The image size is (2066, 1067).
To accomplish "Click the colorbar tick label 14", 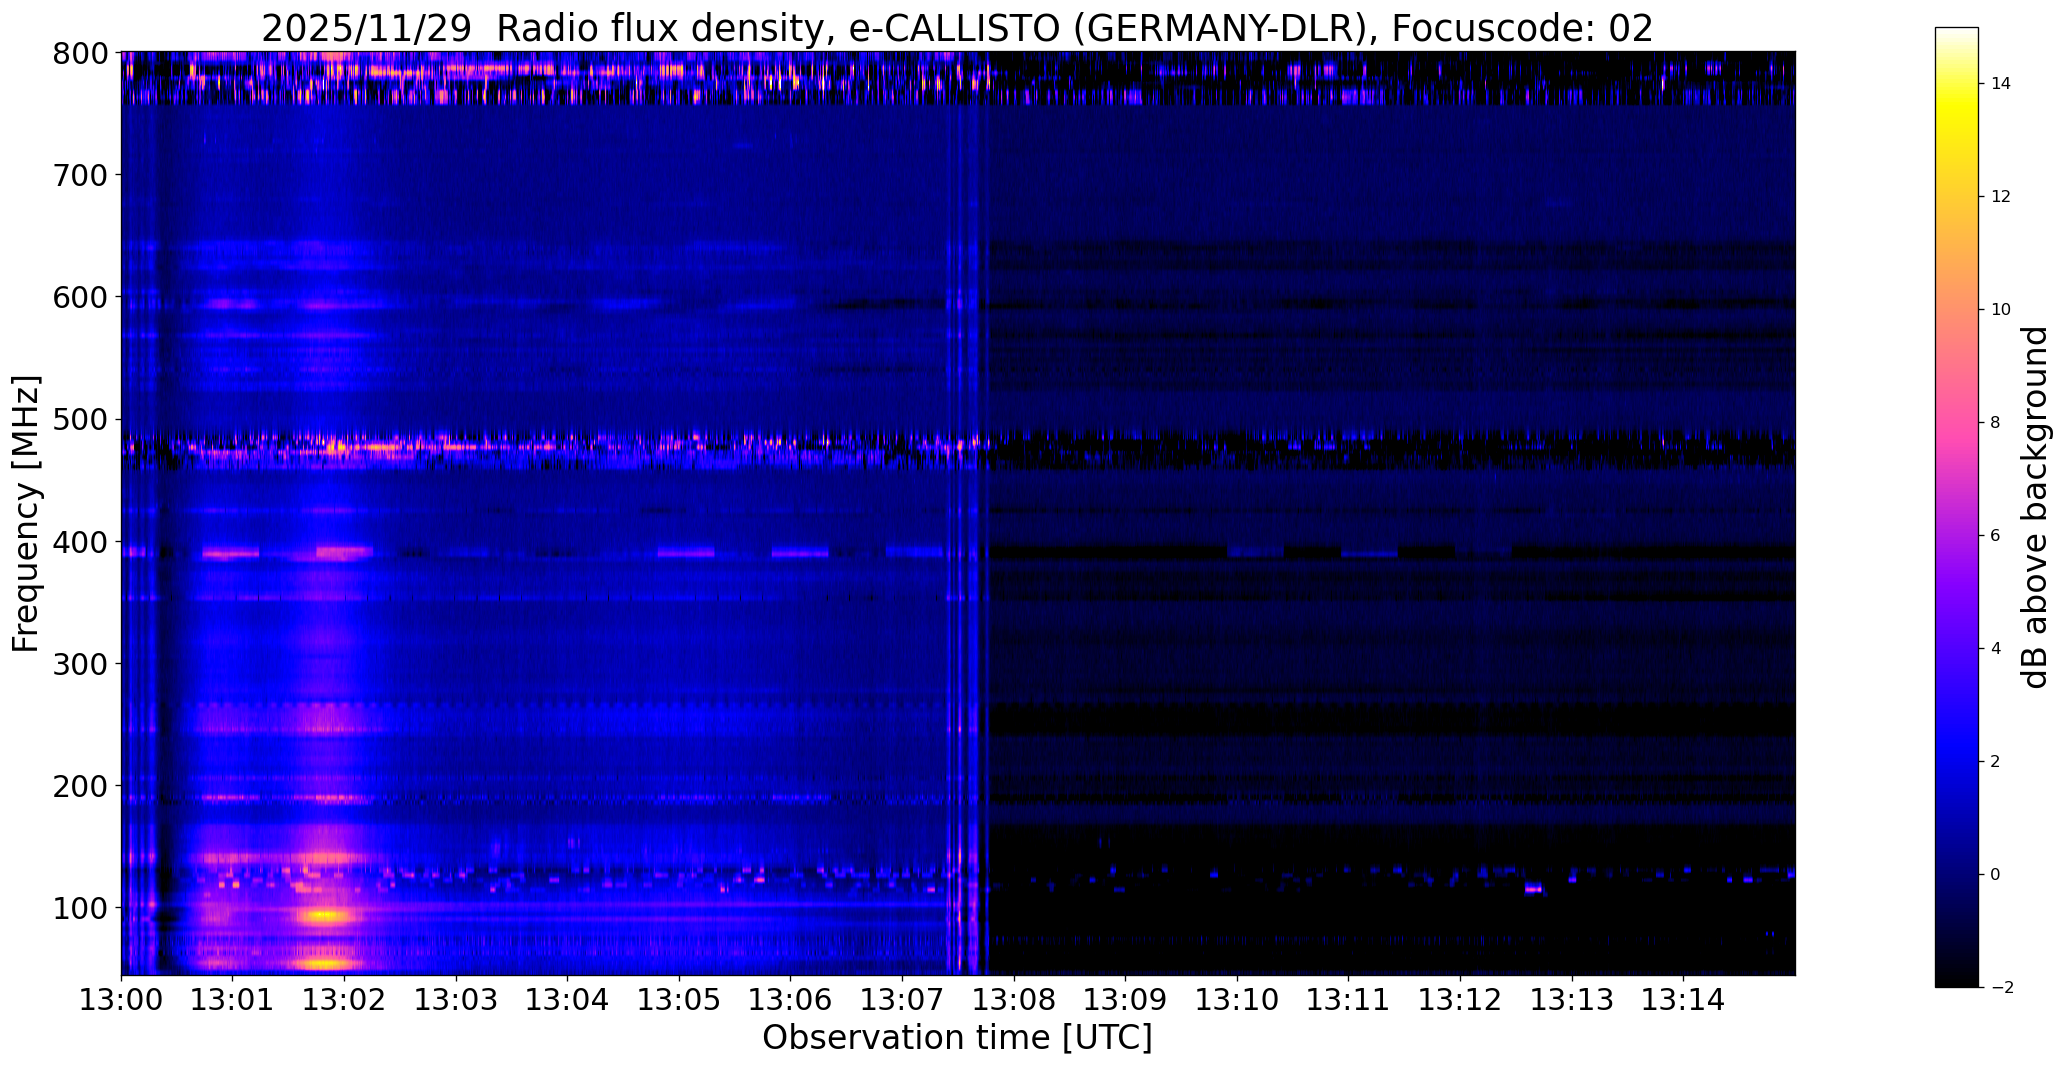I will (2001, 84).
